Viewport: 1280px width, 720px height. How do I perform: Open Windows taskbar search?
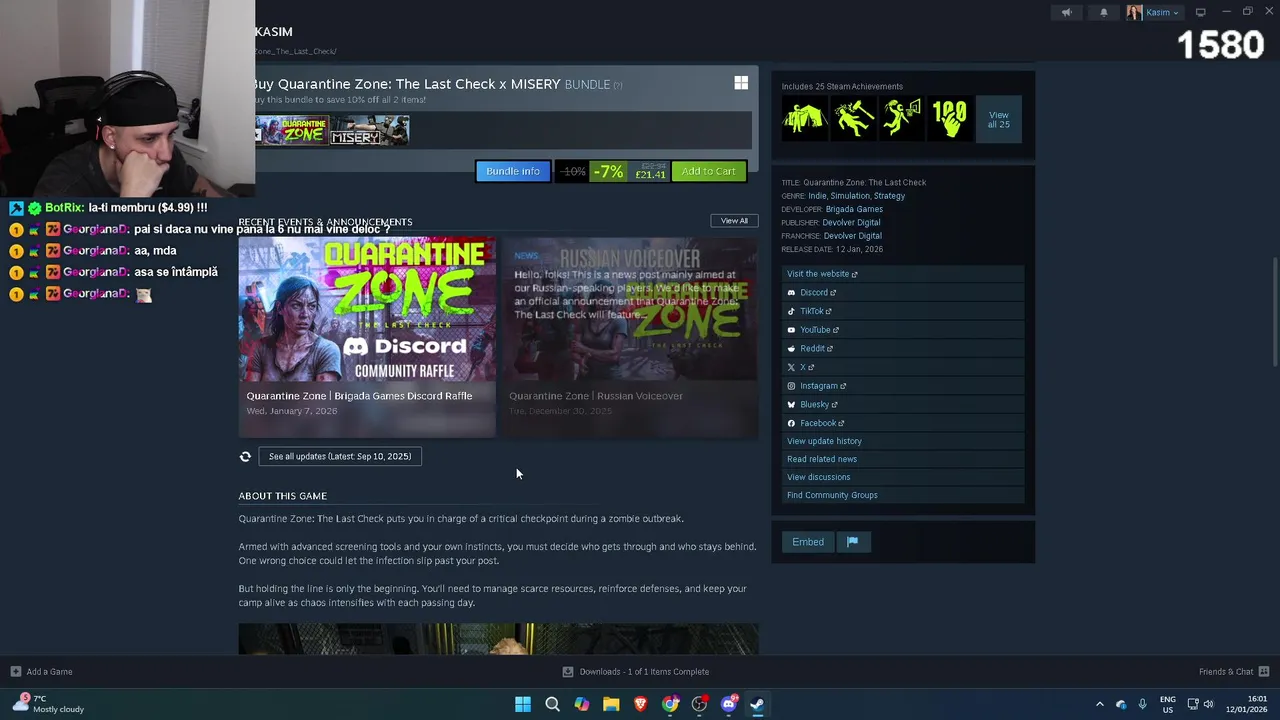click(x=552, y=704)
